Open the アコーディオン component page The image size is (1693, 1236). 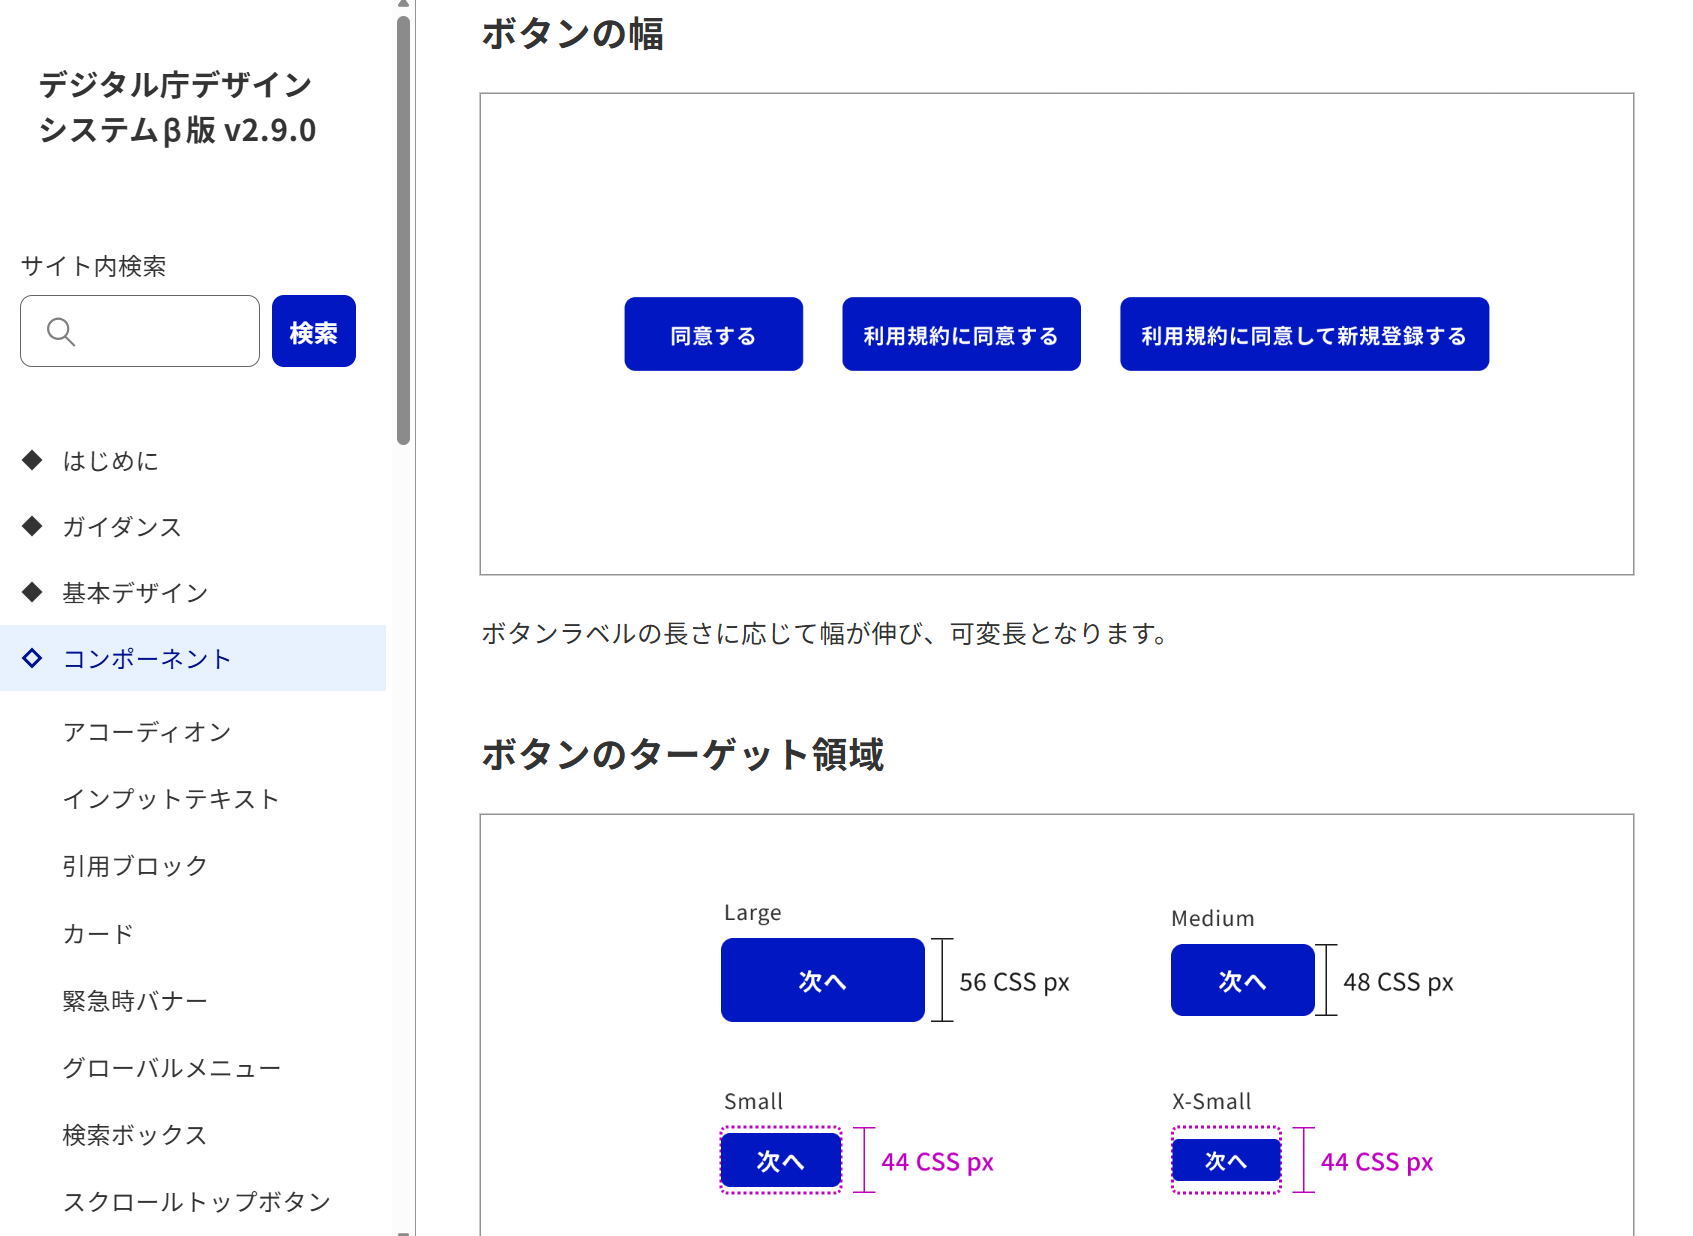click(x=146, y=732)
